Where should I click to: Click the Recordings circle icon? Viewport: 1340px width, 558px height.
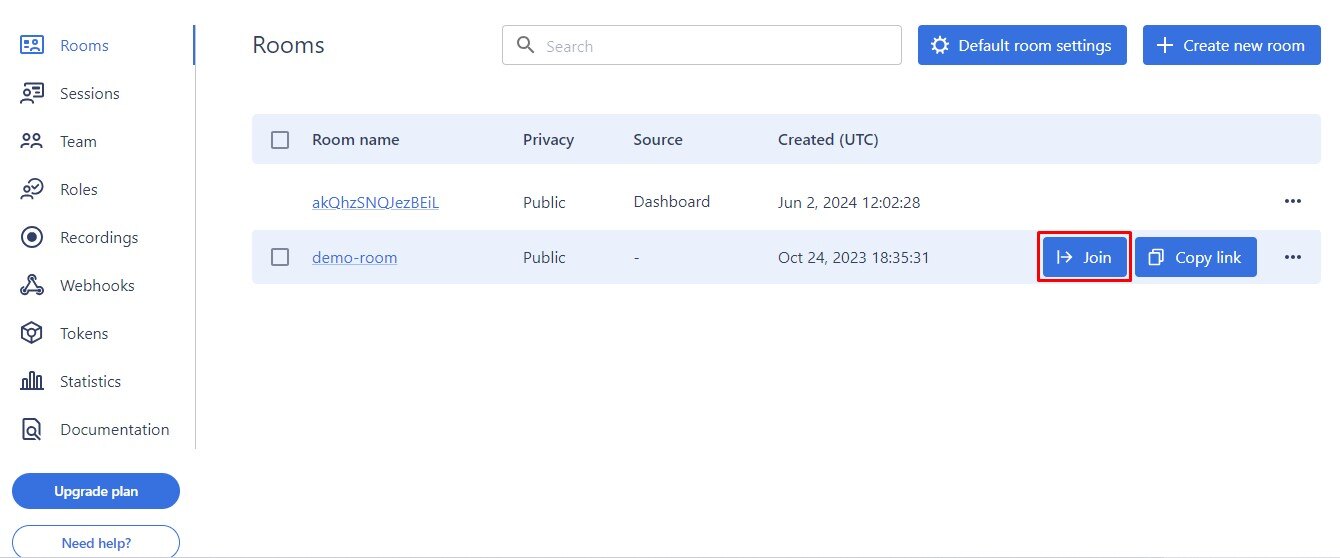[32, 237]
